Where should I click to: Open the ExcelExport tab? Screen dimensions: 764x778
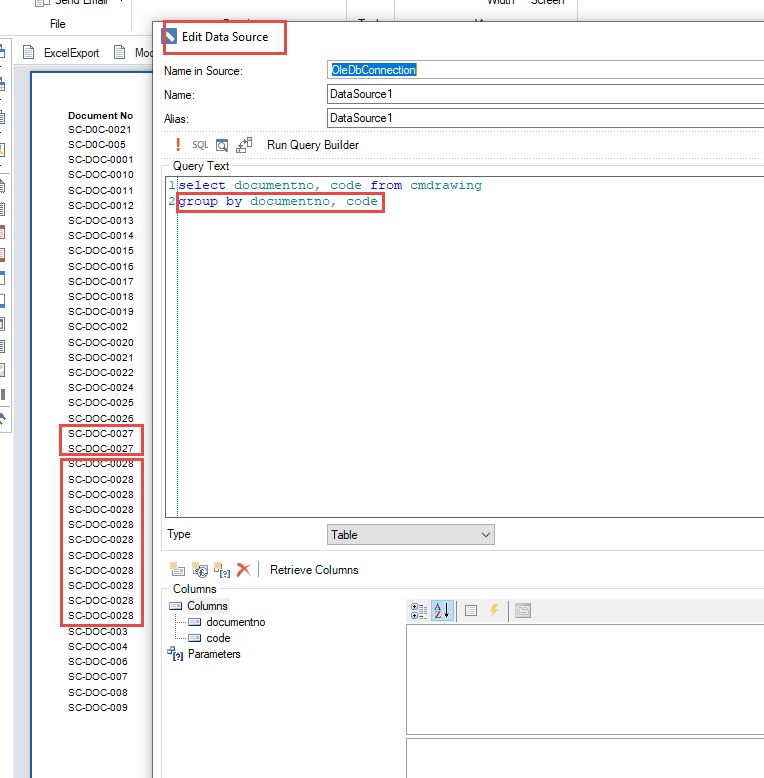(x=71, y=53)
